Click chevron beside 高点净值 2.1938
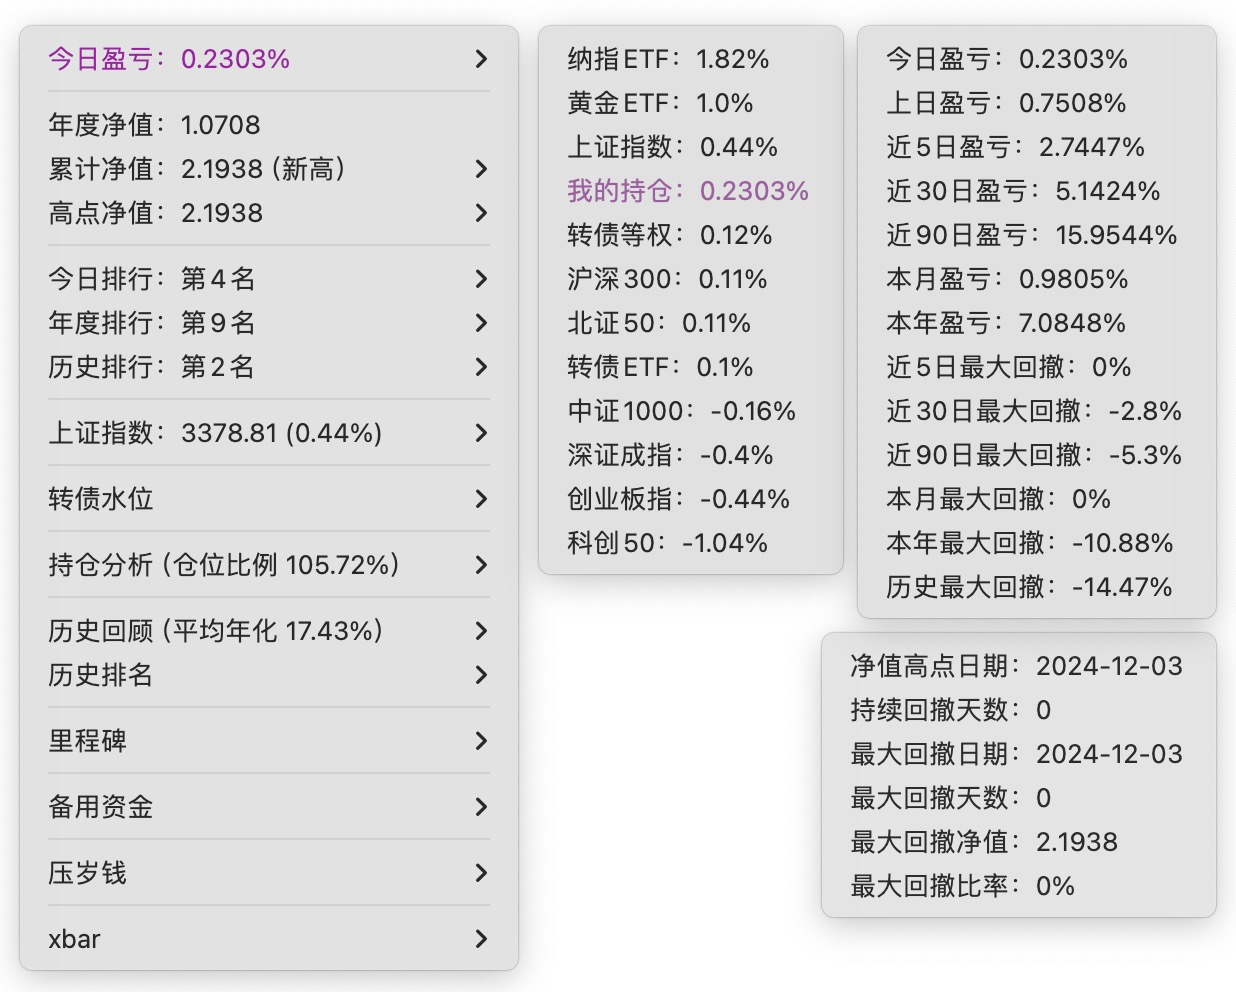Image resolution: width=1236 pixels, height=992 pixels. coord(481,213)
